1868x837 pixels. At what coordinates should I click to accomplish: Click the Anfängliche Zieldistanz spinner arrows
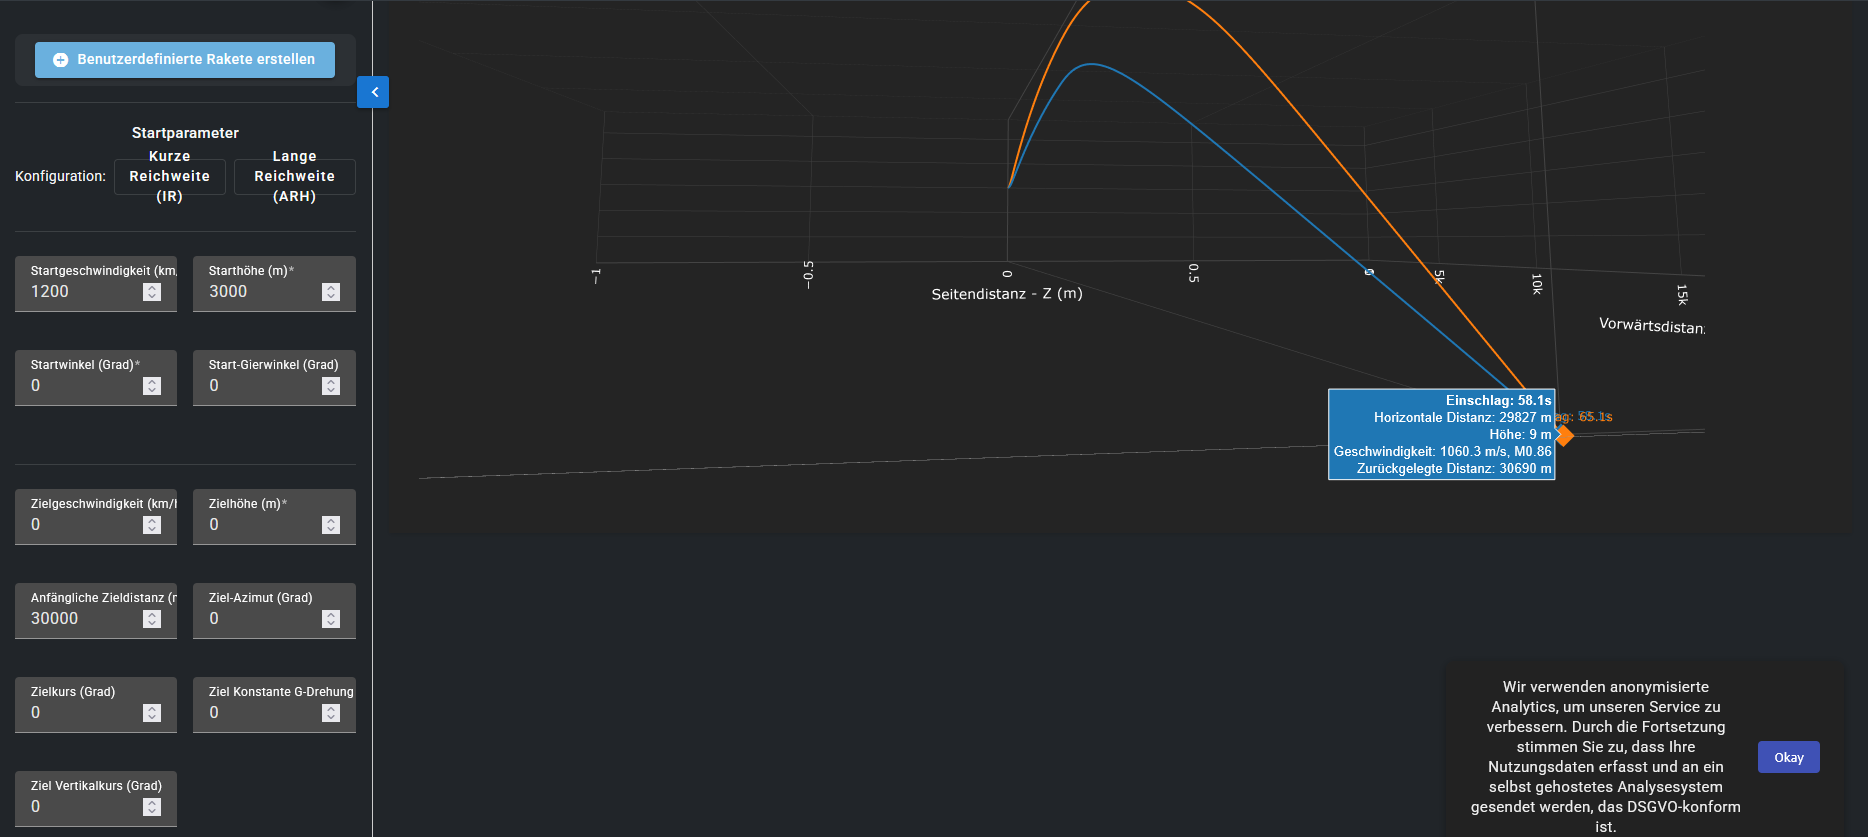pos(152,619)
